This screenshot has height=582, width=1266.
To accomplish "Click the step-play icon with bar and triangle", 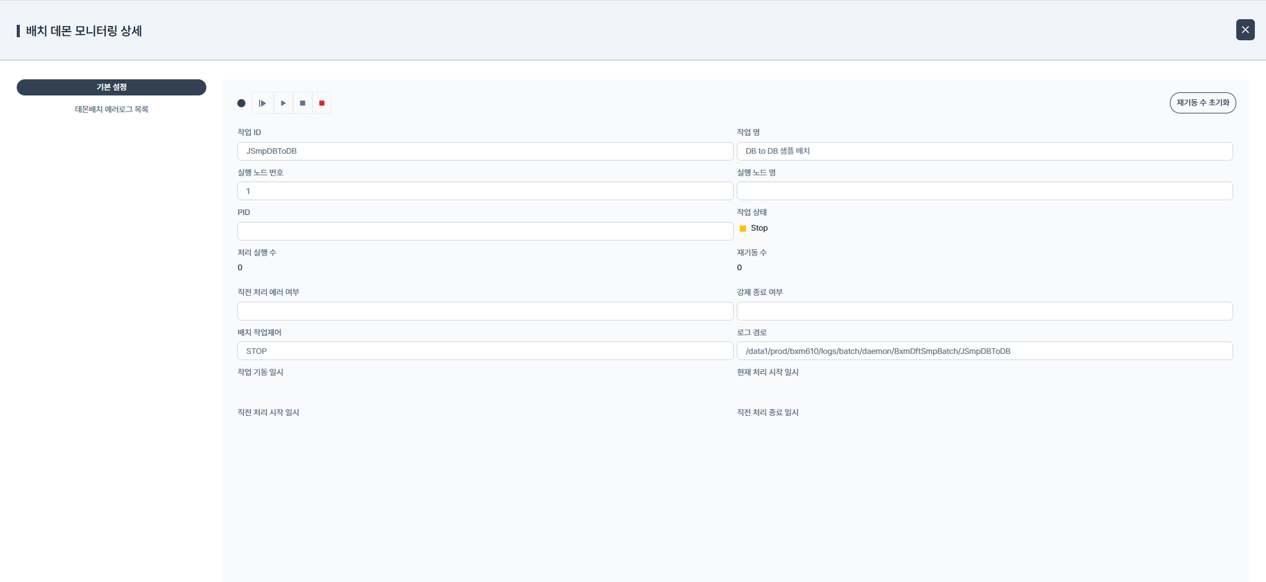I will click(x=263, y=103).
